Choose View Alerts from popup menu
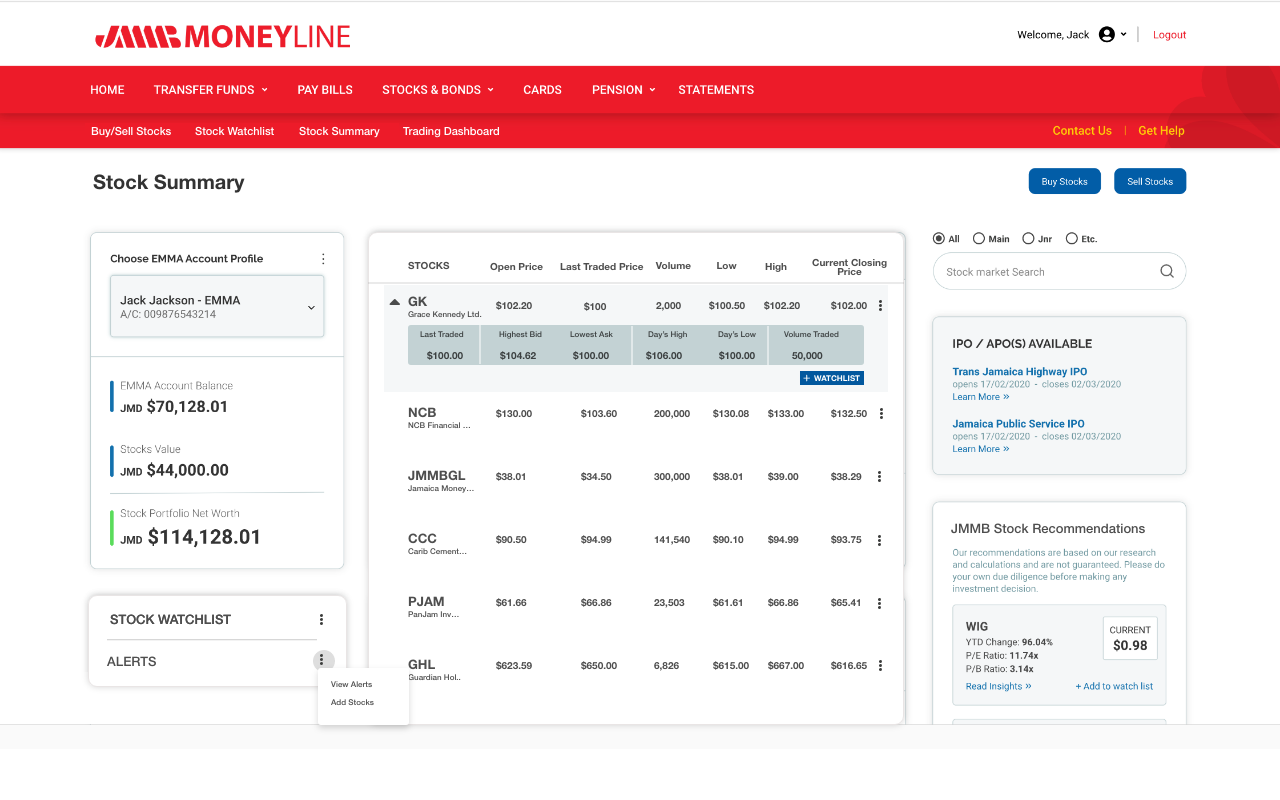 point(351,685)
